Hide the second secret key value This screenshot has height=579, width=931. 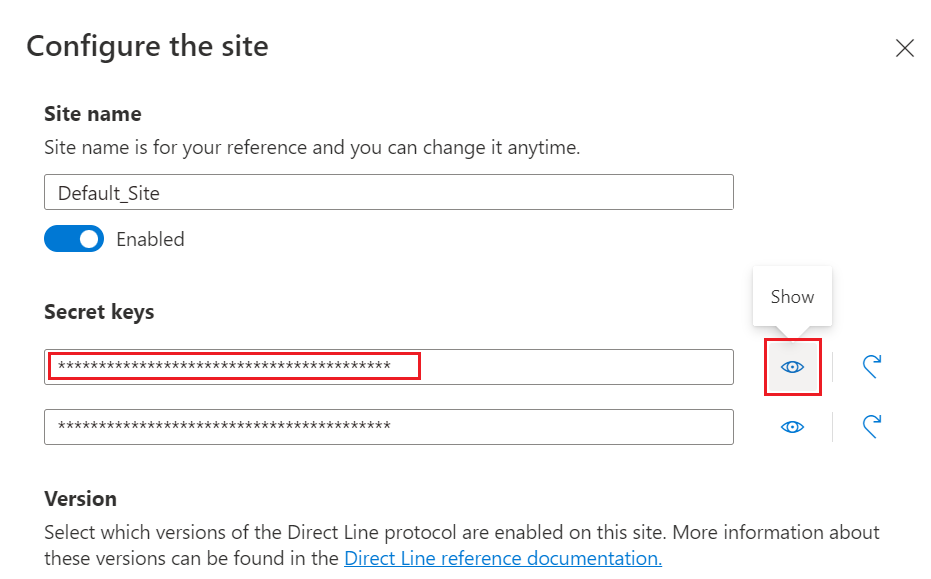(x=792, y=427)
